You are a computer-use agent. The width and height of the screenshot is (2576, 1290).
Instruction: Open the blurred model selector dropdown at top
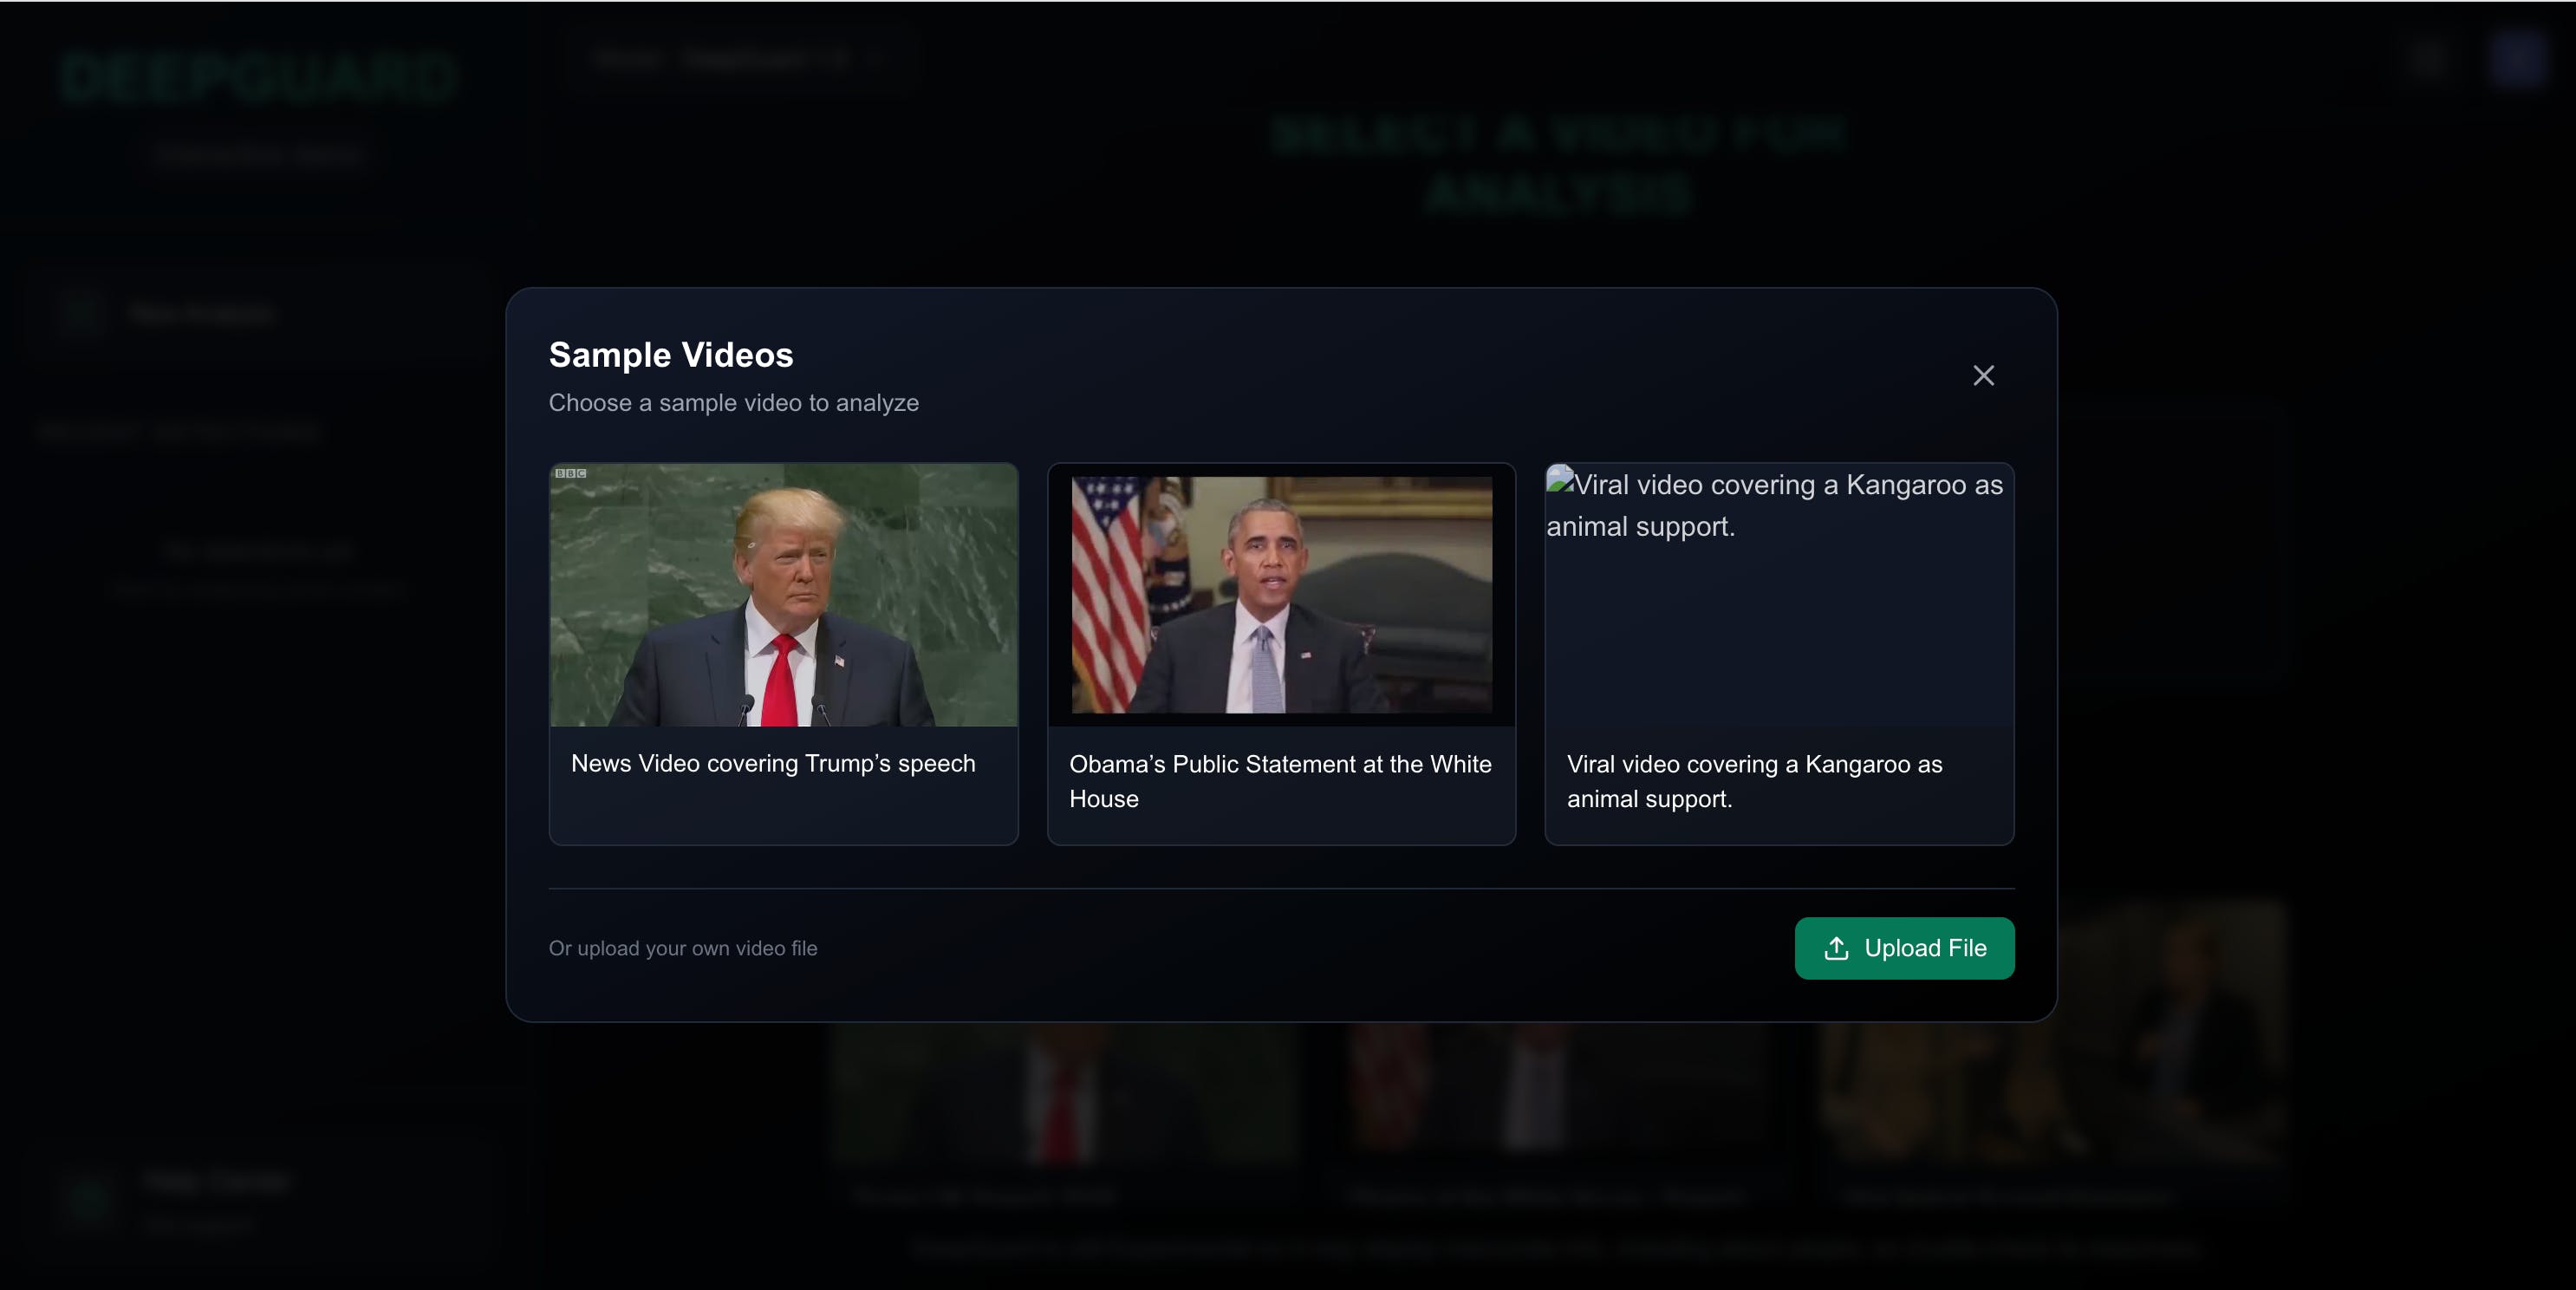(x=740, y=58)
